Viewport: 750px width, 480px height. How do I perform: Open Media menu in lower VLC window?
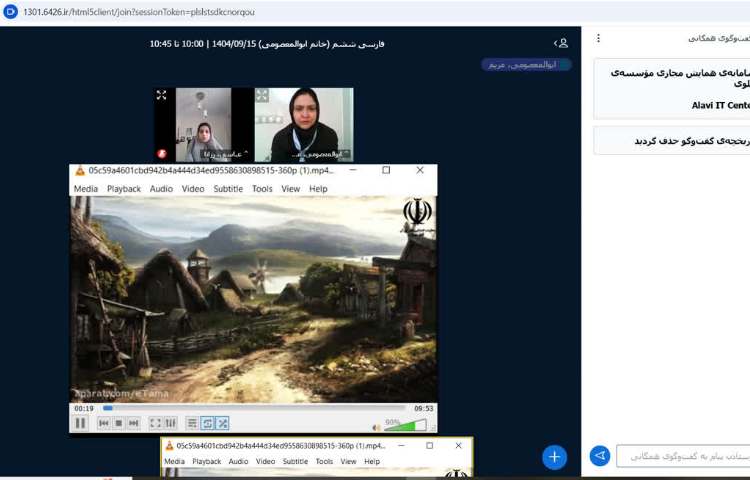coord(174,461)
